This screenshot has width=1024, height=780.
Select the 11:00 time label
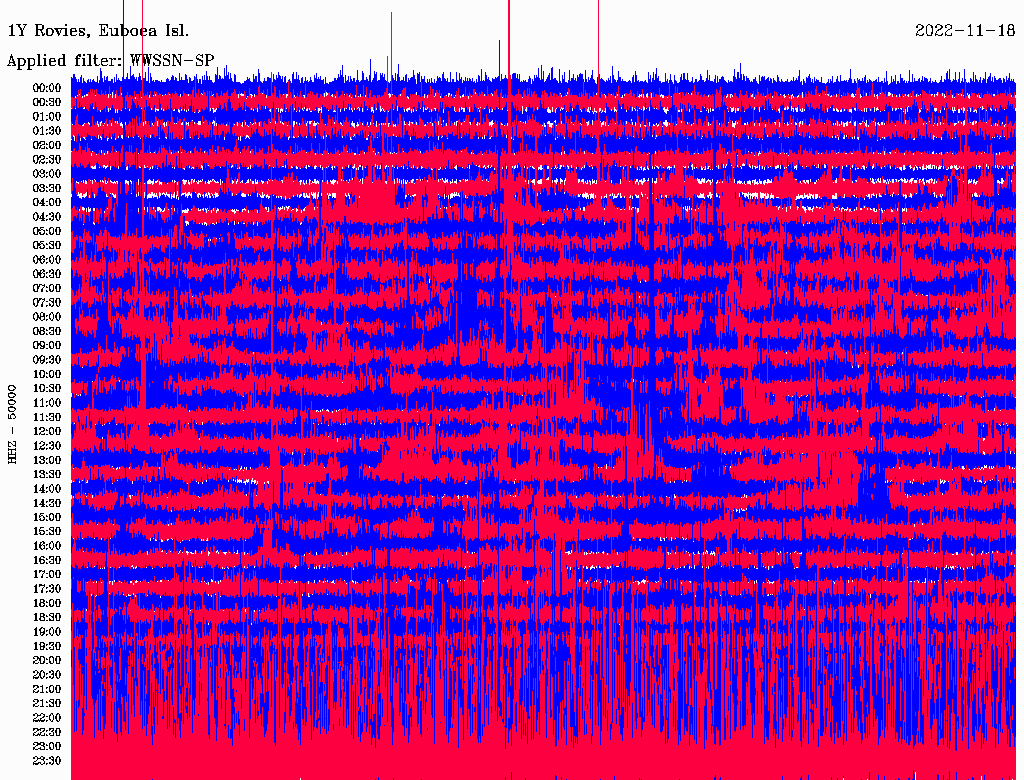[x=47, y=403]
